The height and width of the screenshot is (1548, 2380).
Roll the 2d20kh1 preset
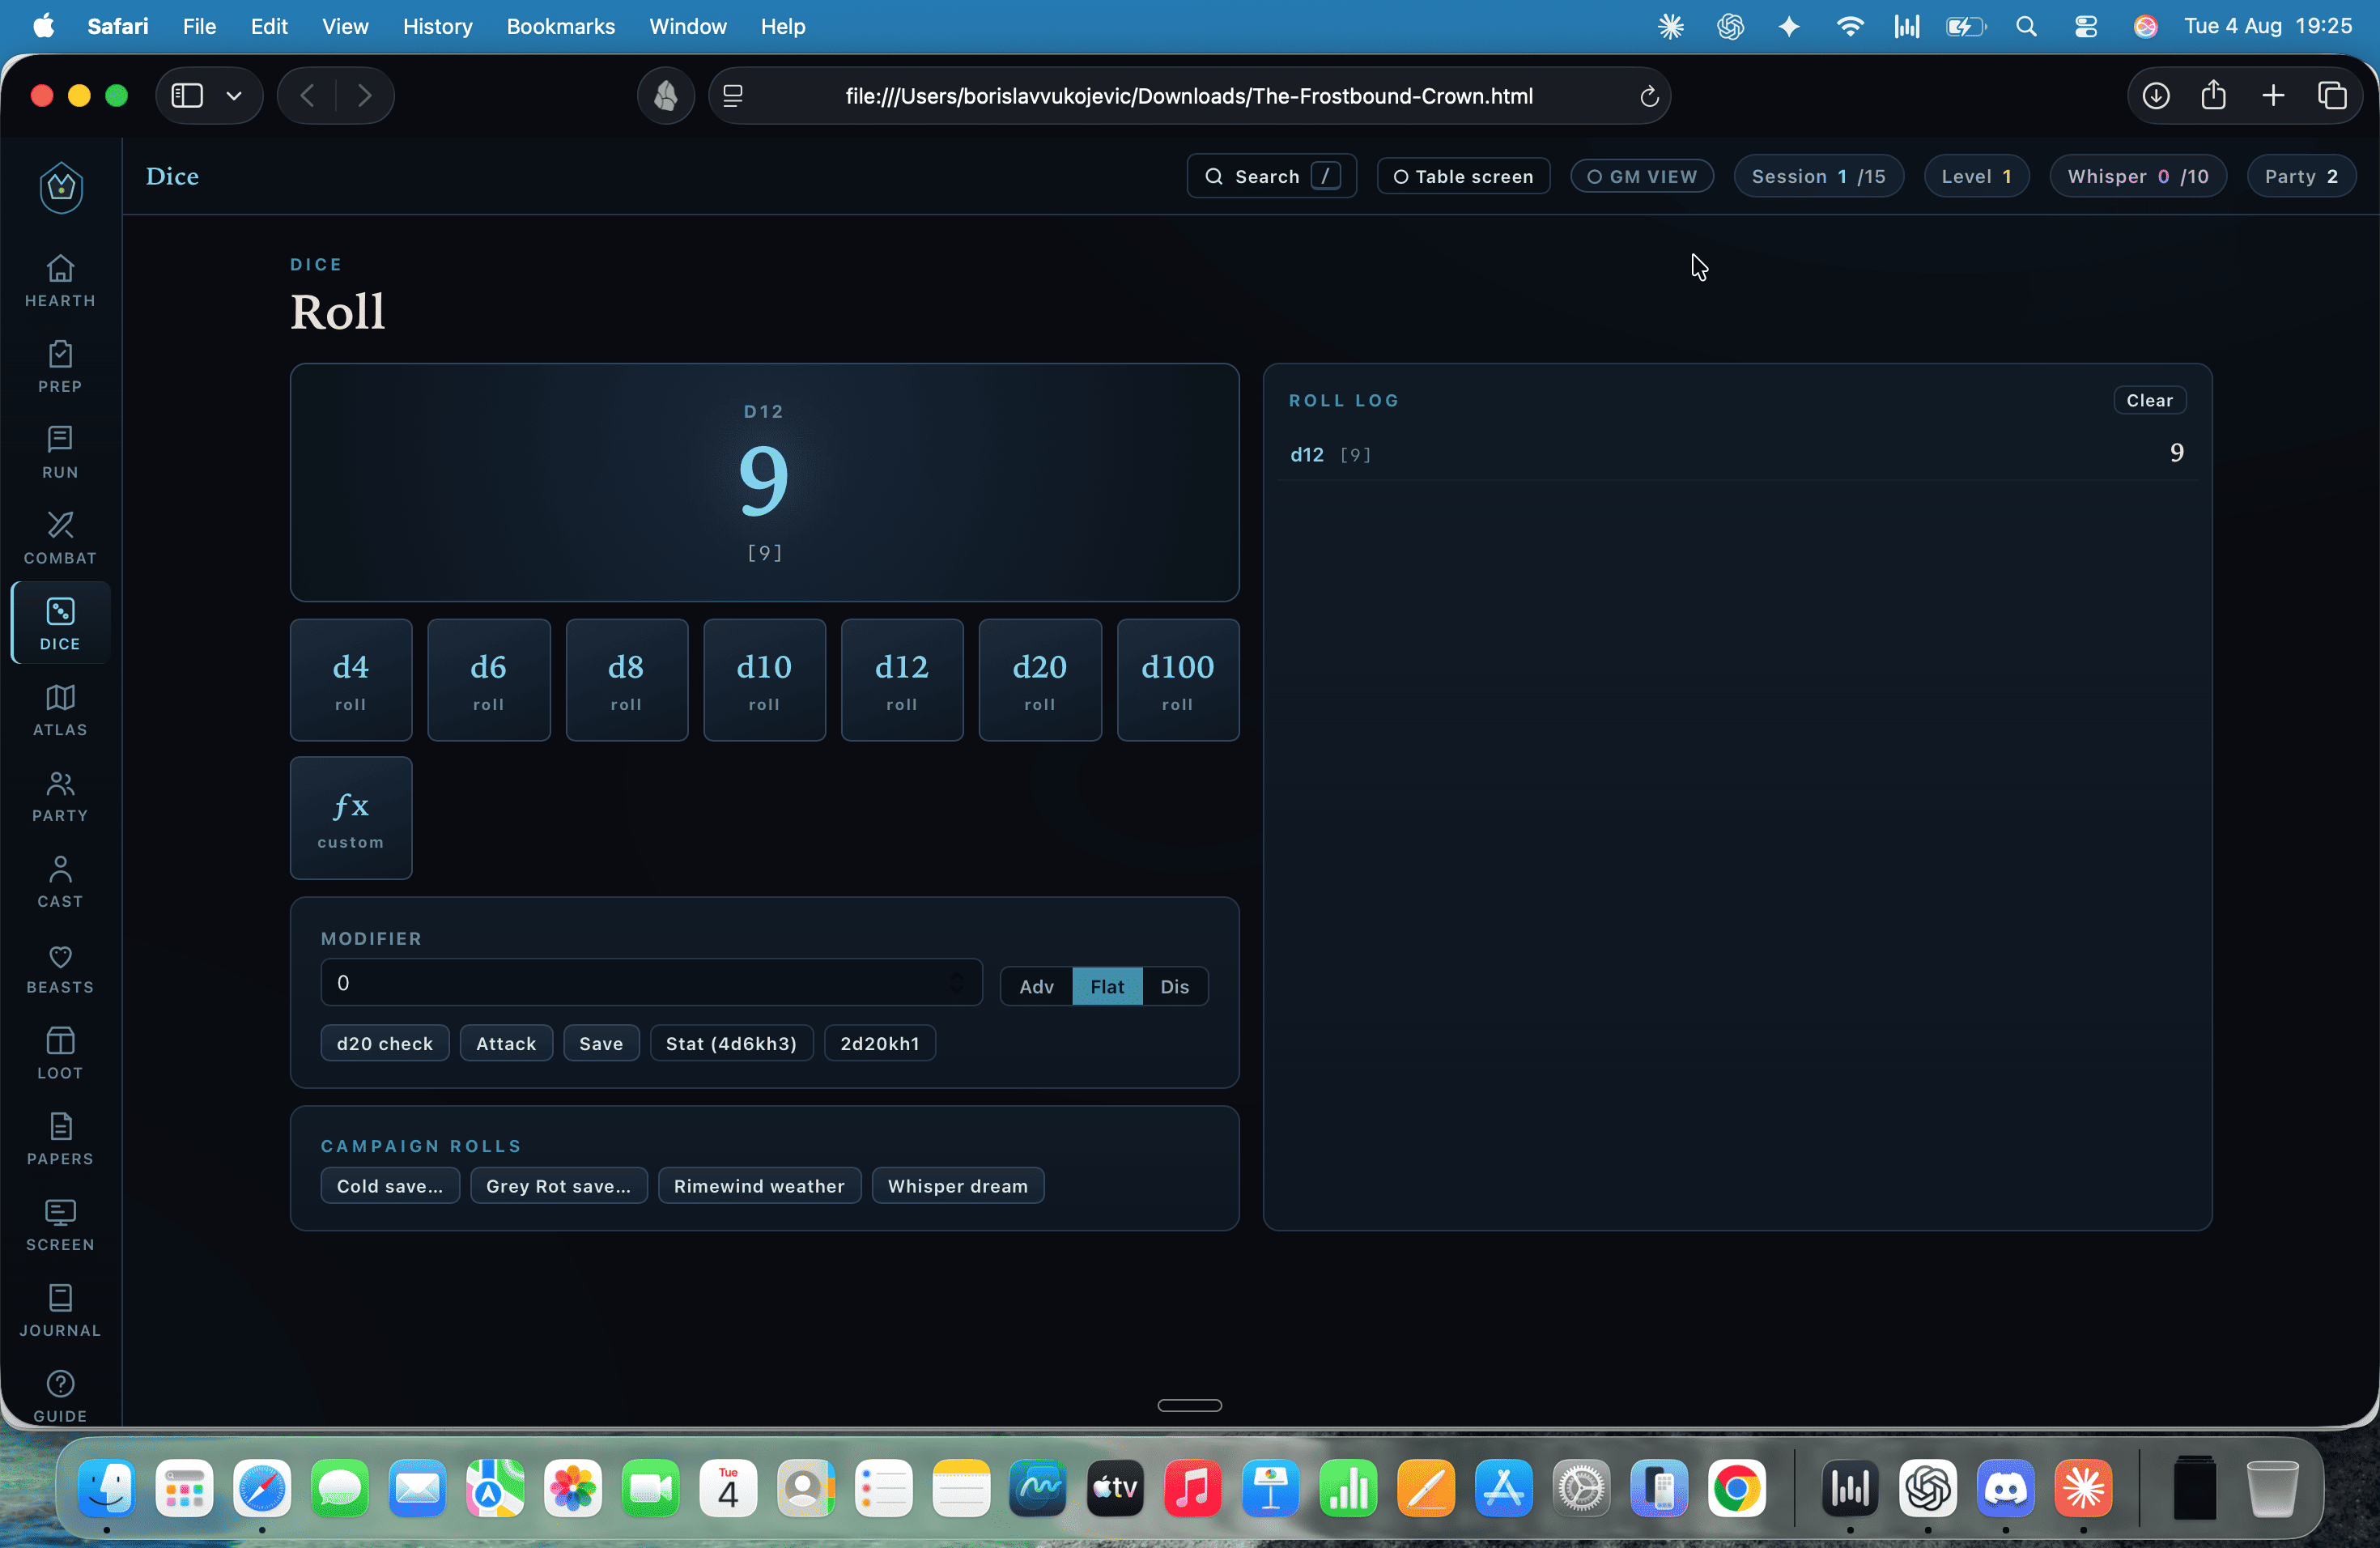tap(879, 1043)
